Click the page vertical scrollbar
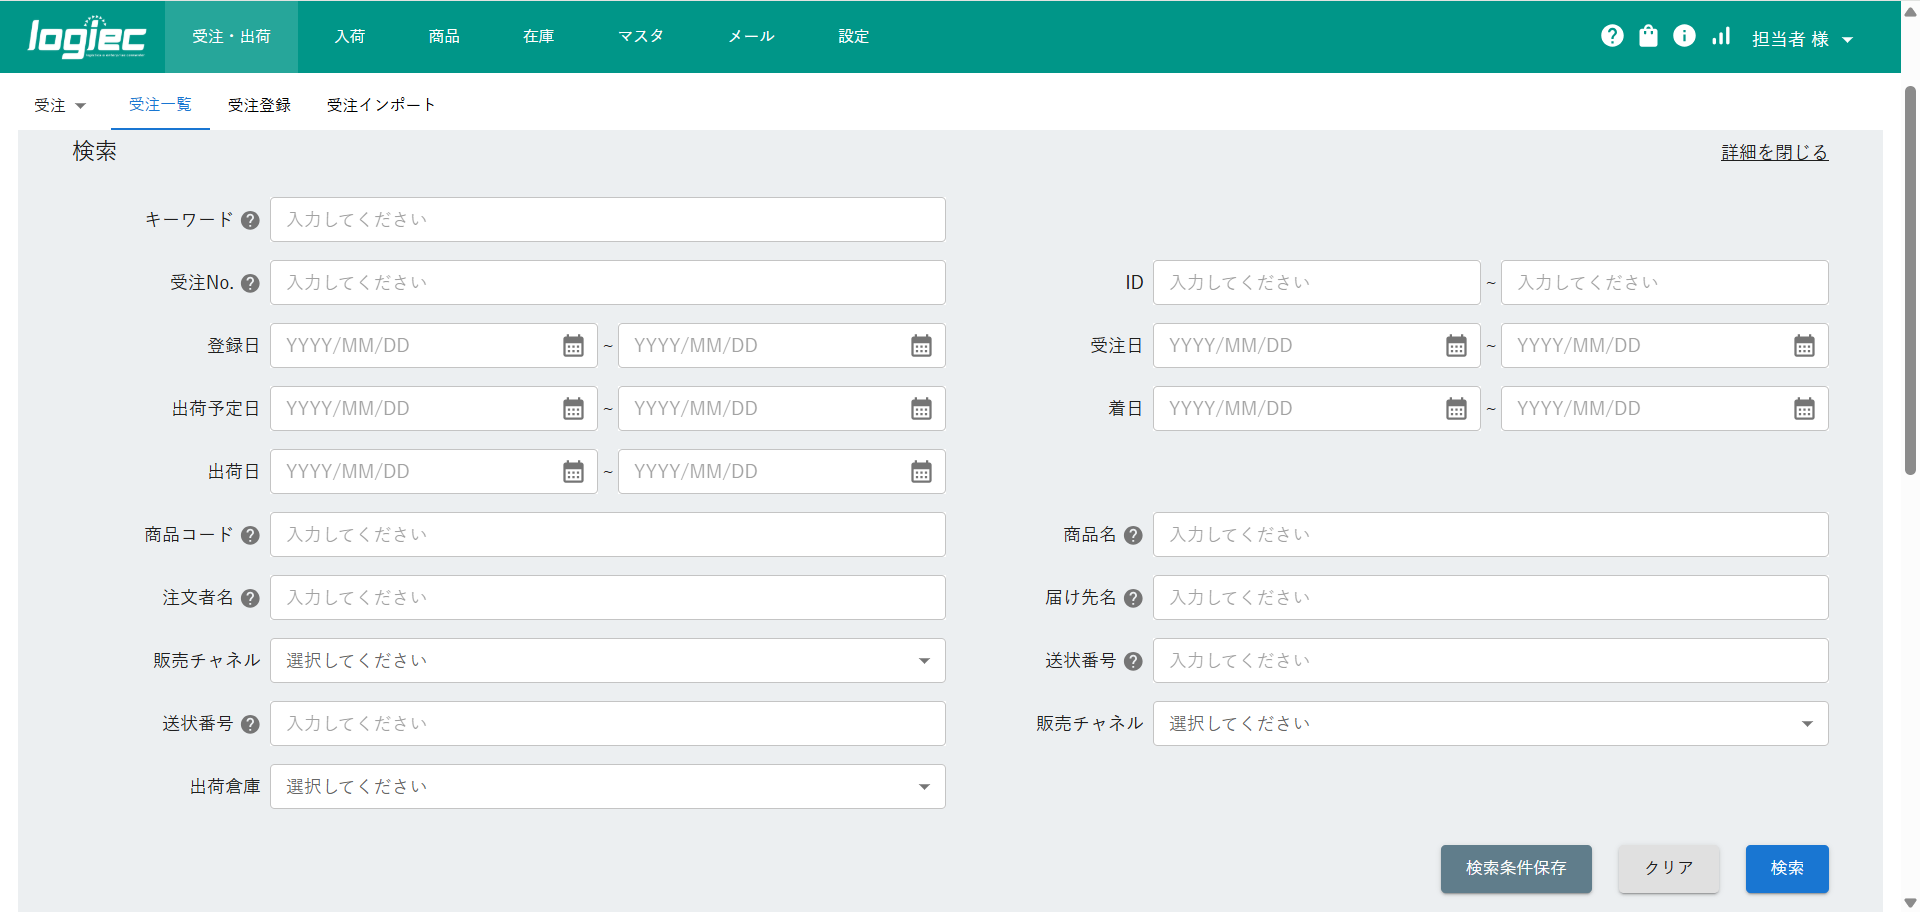The image size is (1920, 912). [x=1910, y=280]
